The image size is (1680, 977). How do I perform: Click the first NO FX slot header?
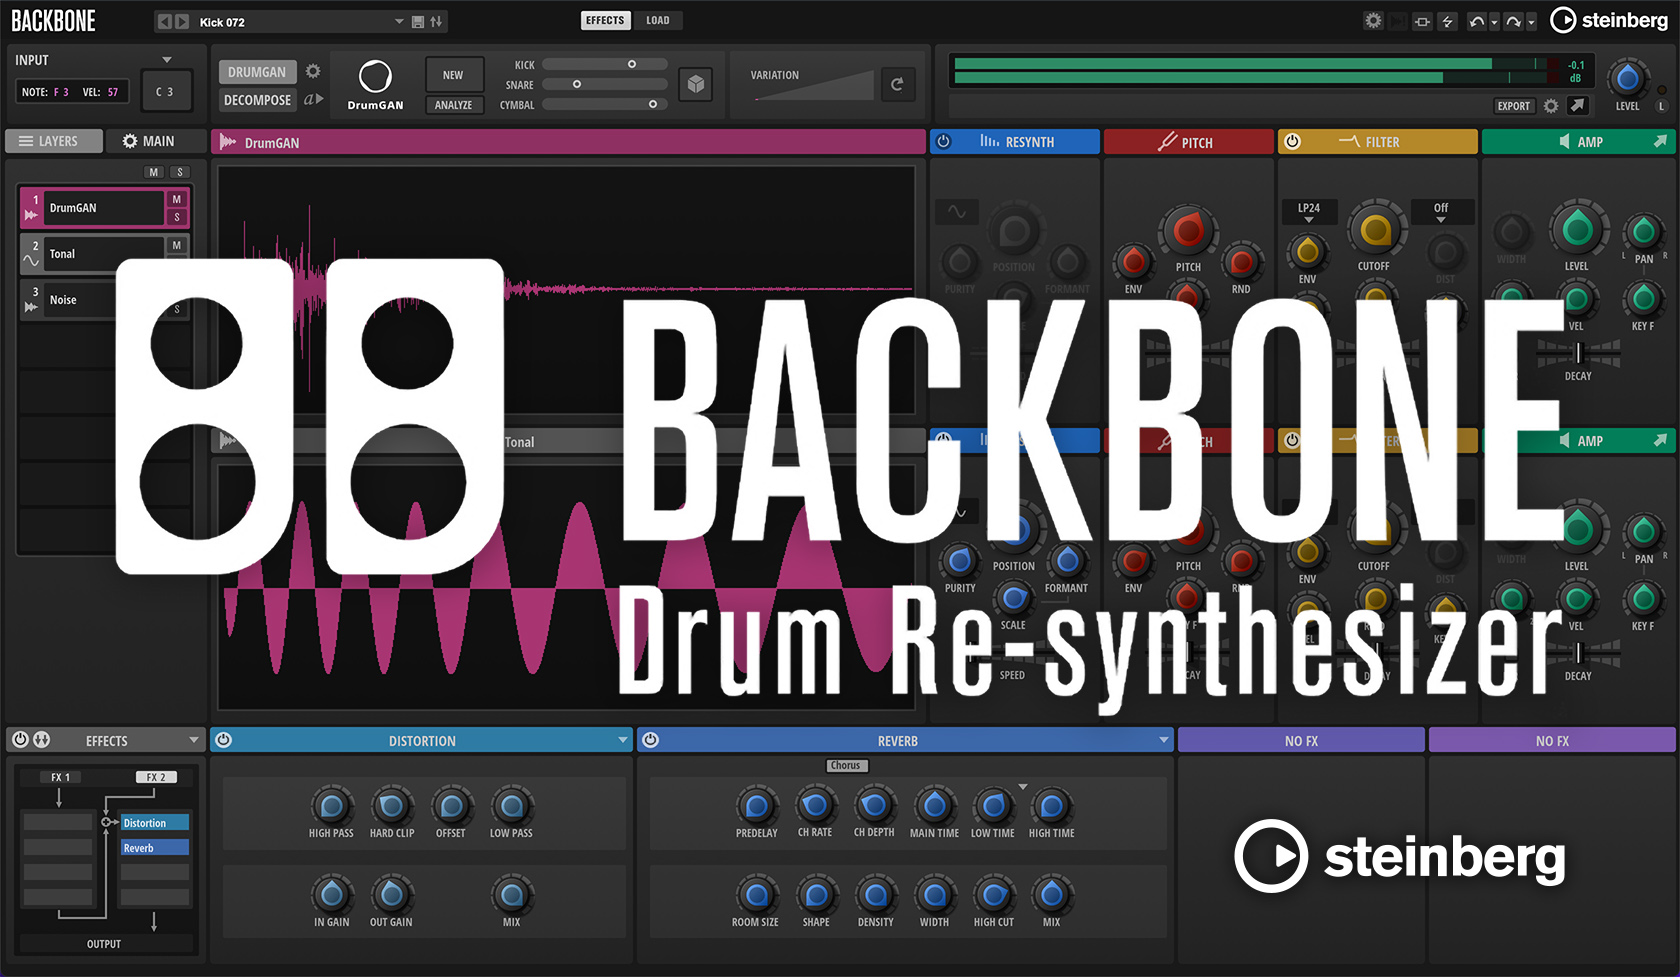(x=1301, y=740)
